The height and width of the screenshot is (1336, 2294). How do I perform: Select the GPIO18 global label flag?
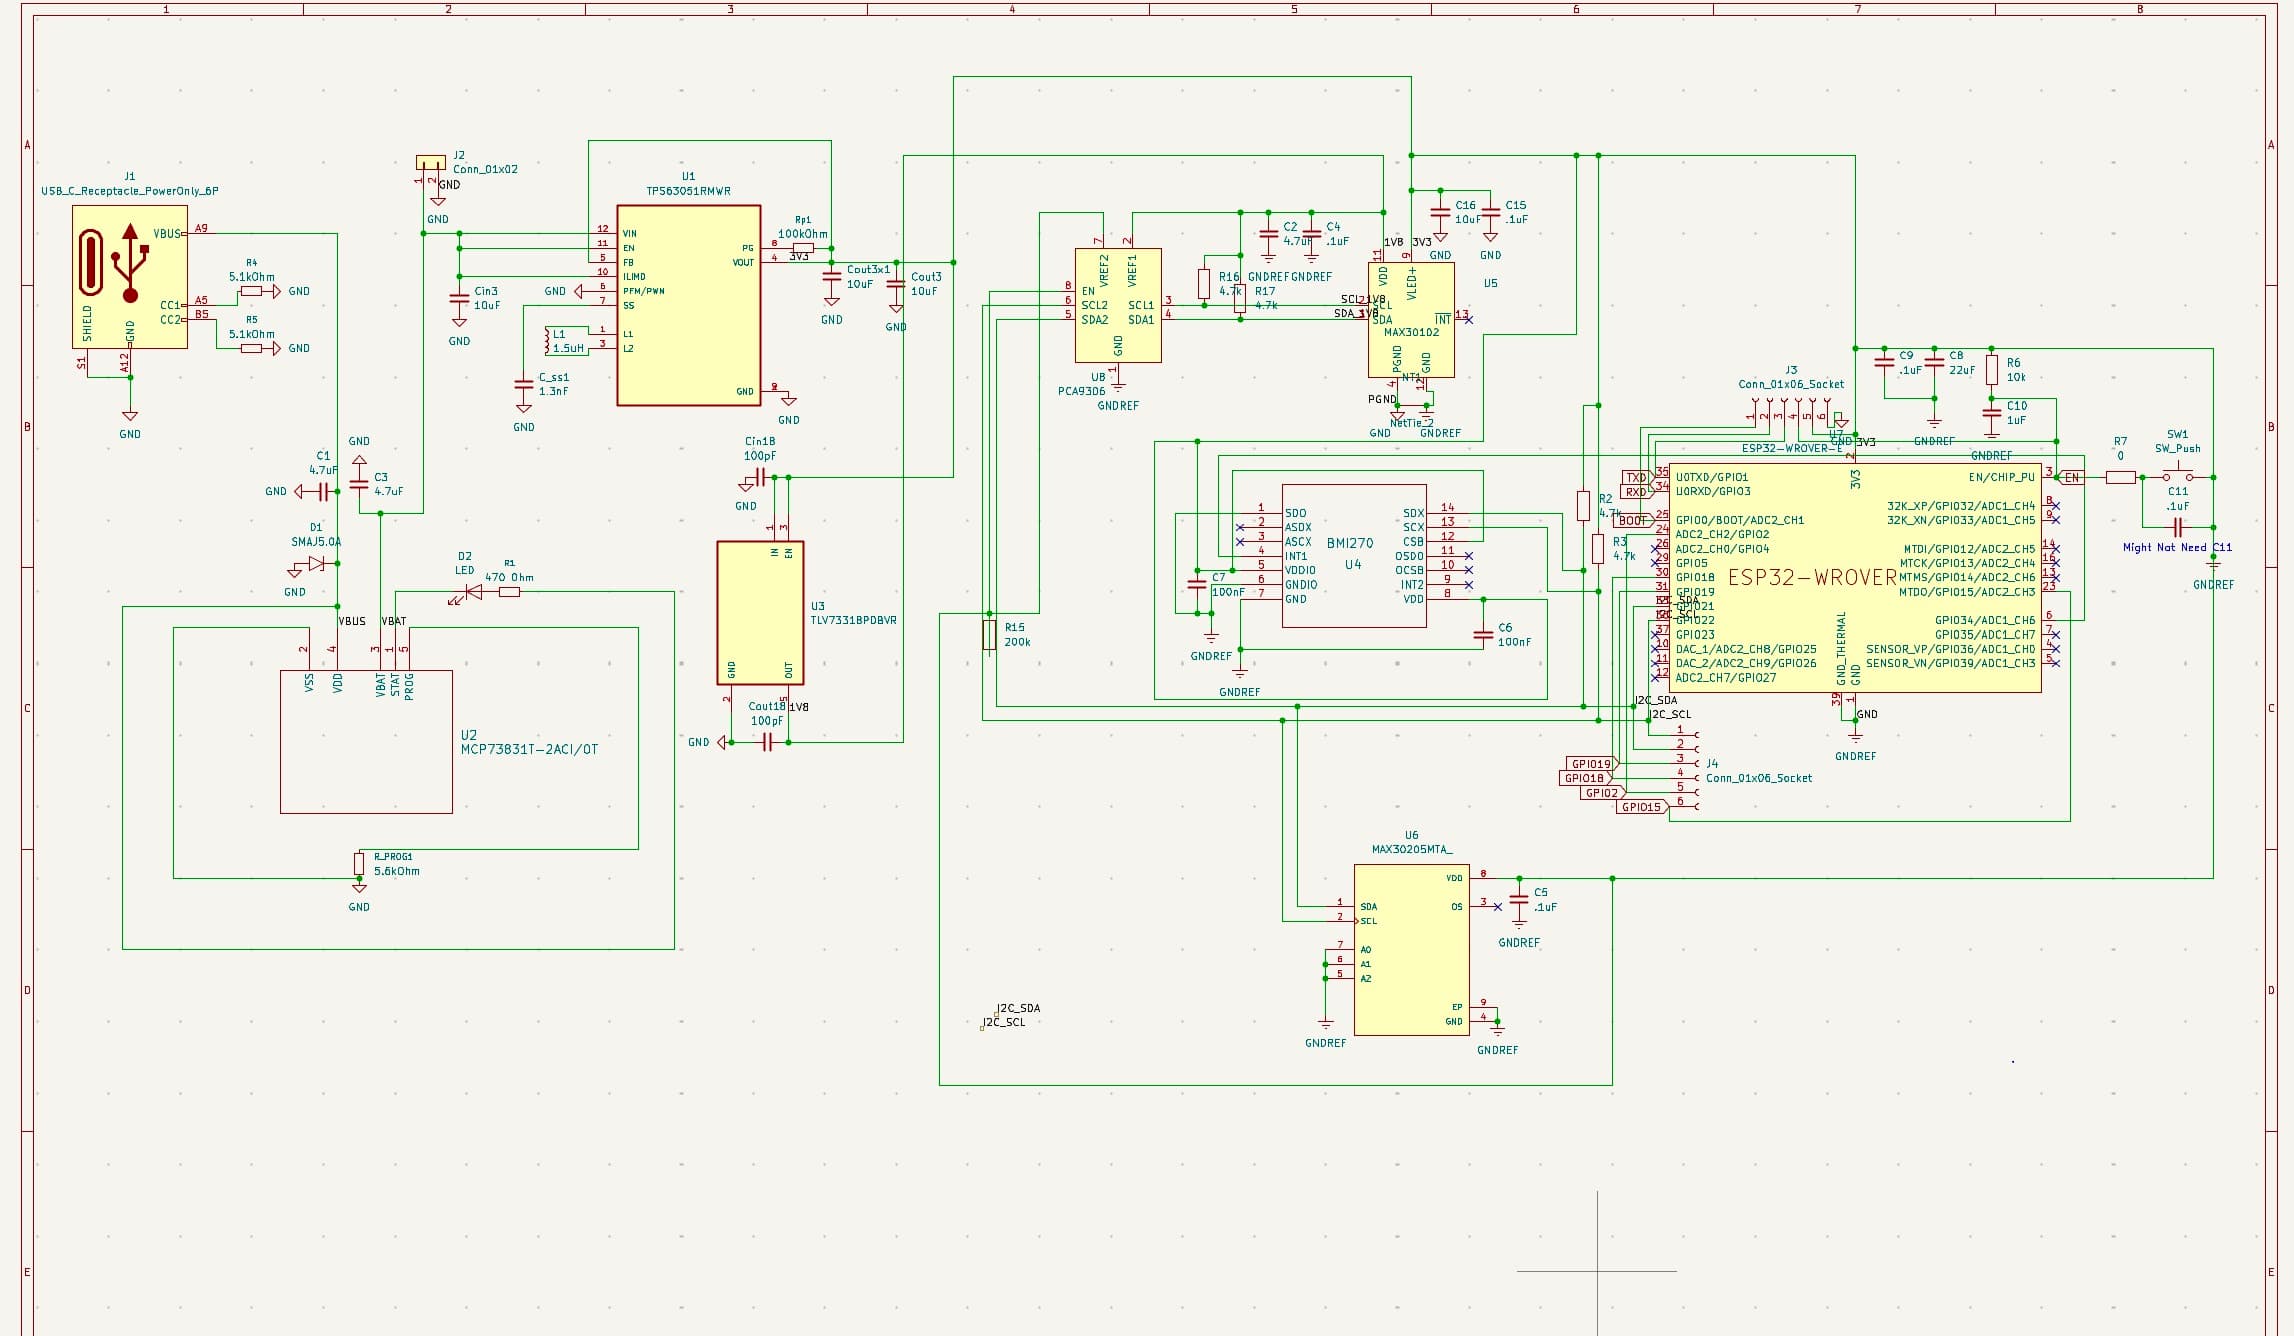(x=1585, y=778)
